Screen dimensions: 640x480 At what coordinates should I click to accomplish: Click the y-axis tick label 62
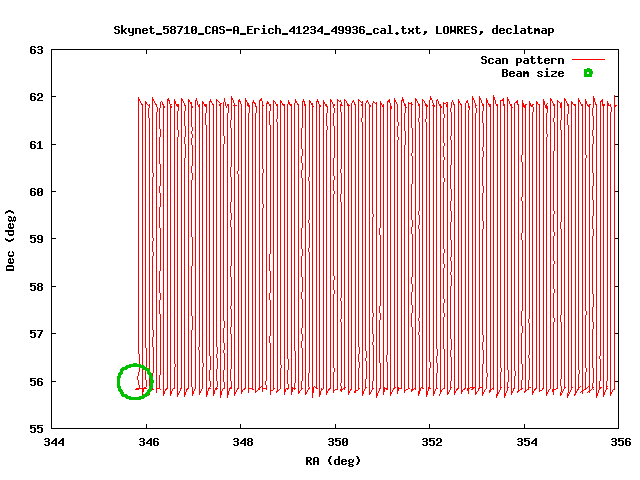coord(36,97)
